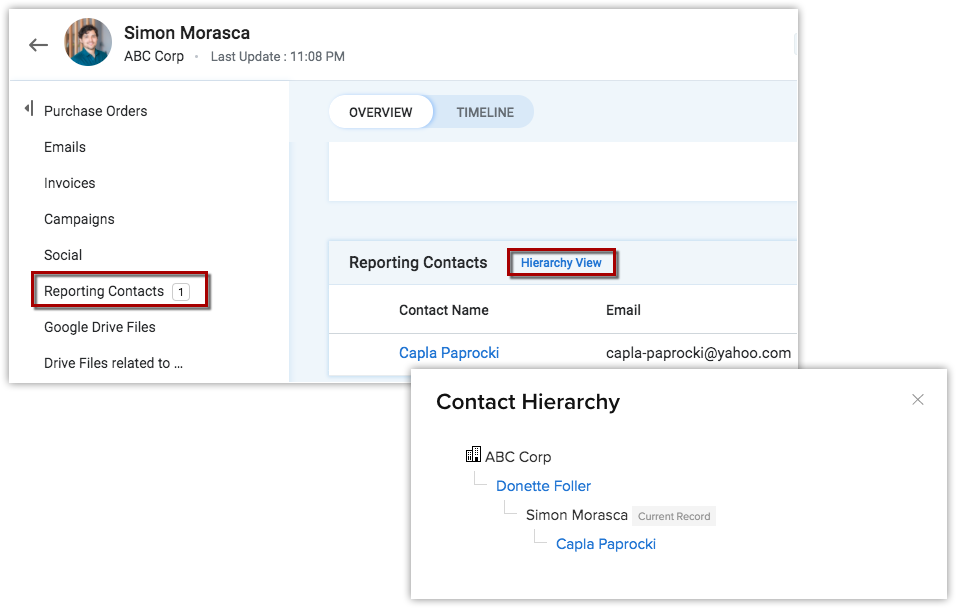This screenshot has width=956, height=608.
Task: Switch to the Timeline tab
Action: (485, 112)
